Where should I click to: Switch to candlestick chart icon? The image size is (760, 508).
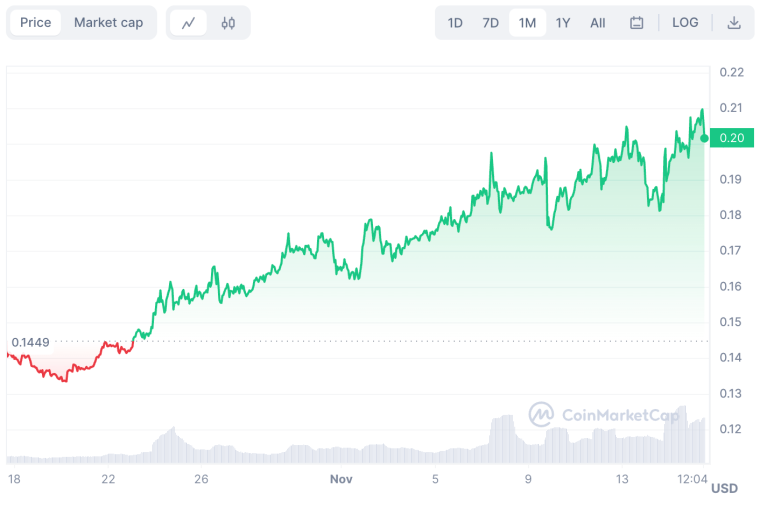[228, 23]
